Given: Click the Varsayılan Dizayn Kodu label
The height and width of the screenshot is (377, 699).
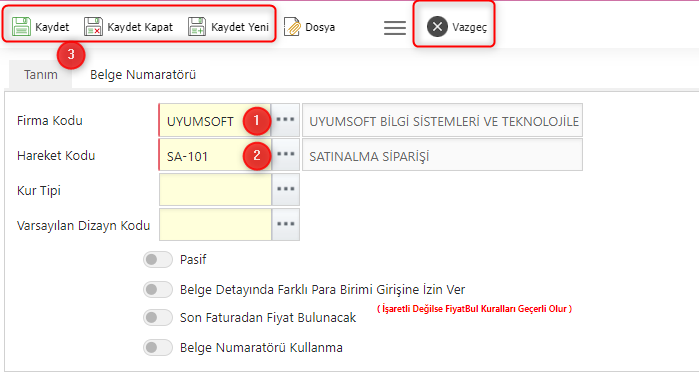Looking at the screenshot, I should 83,225.
